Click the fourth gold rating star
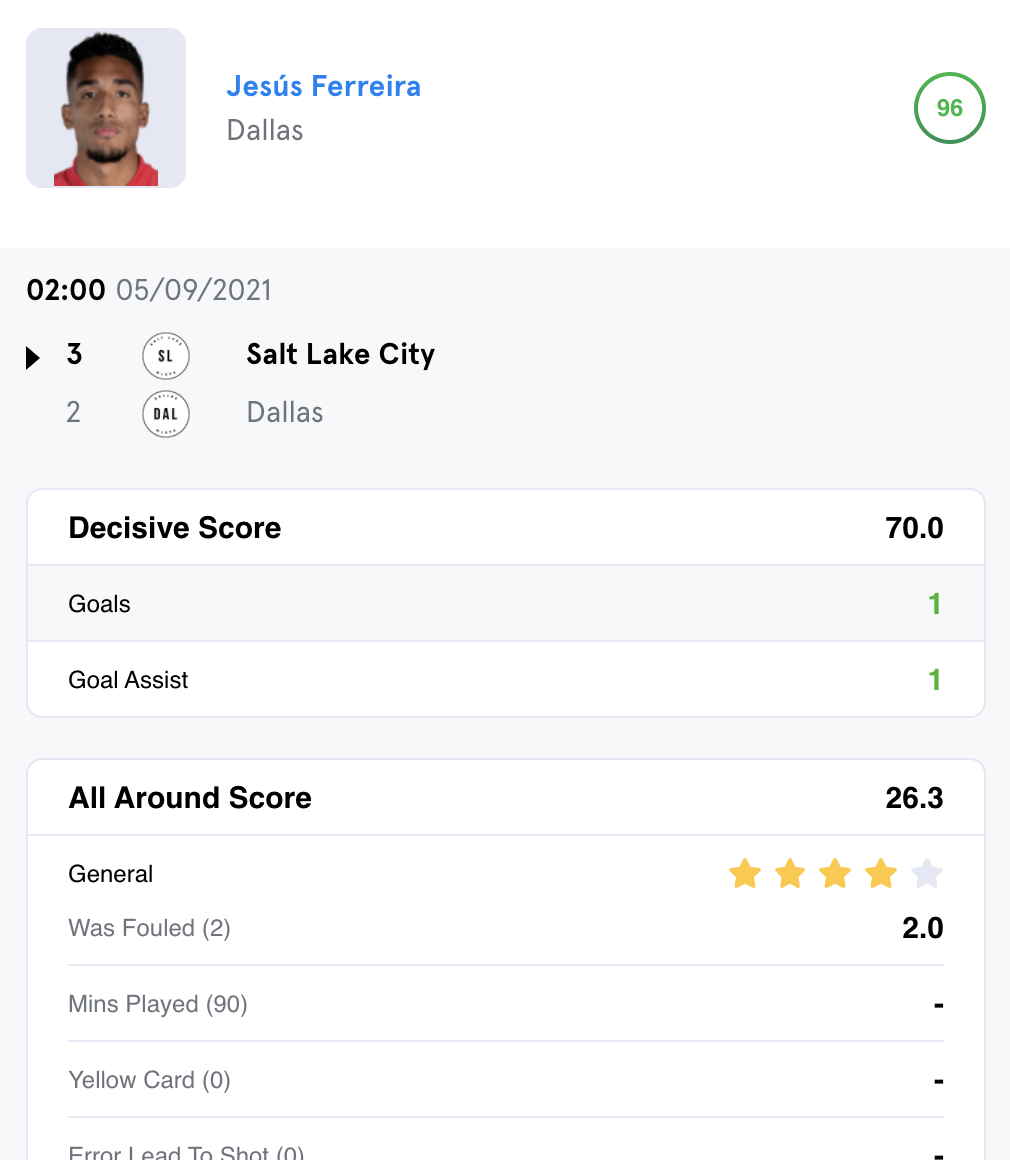 pyautogui.click(x=881, y=874)
